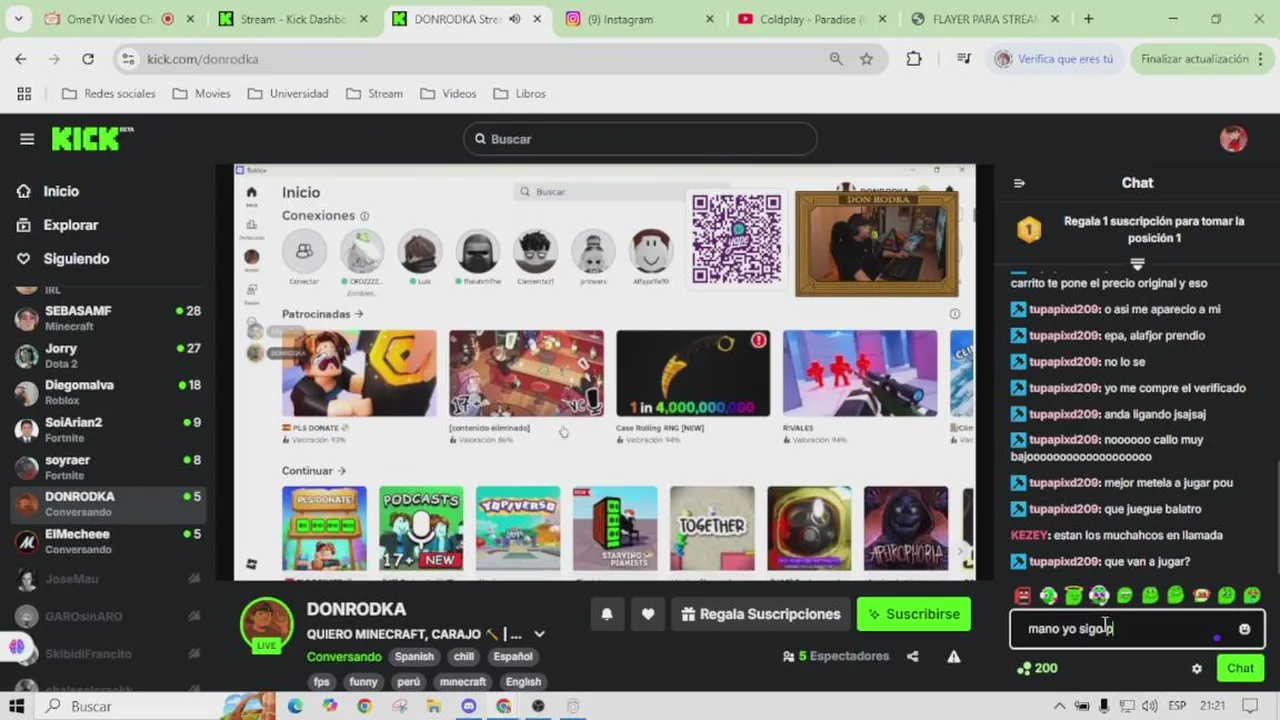Click the DONRODKA streamer avatar with LIVE badge
The width and height of the screenshot is (1280, 720).
(x=266, y=626)
